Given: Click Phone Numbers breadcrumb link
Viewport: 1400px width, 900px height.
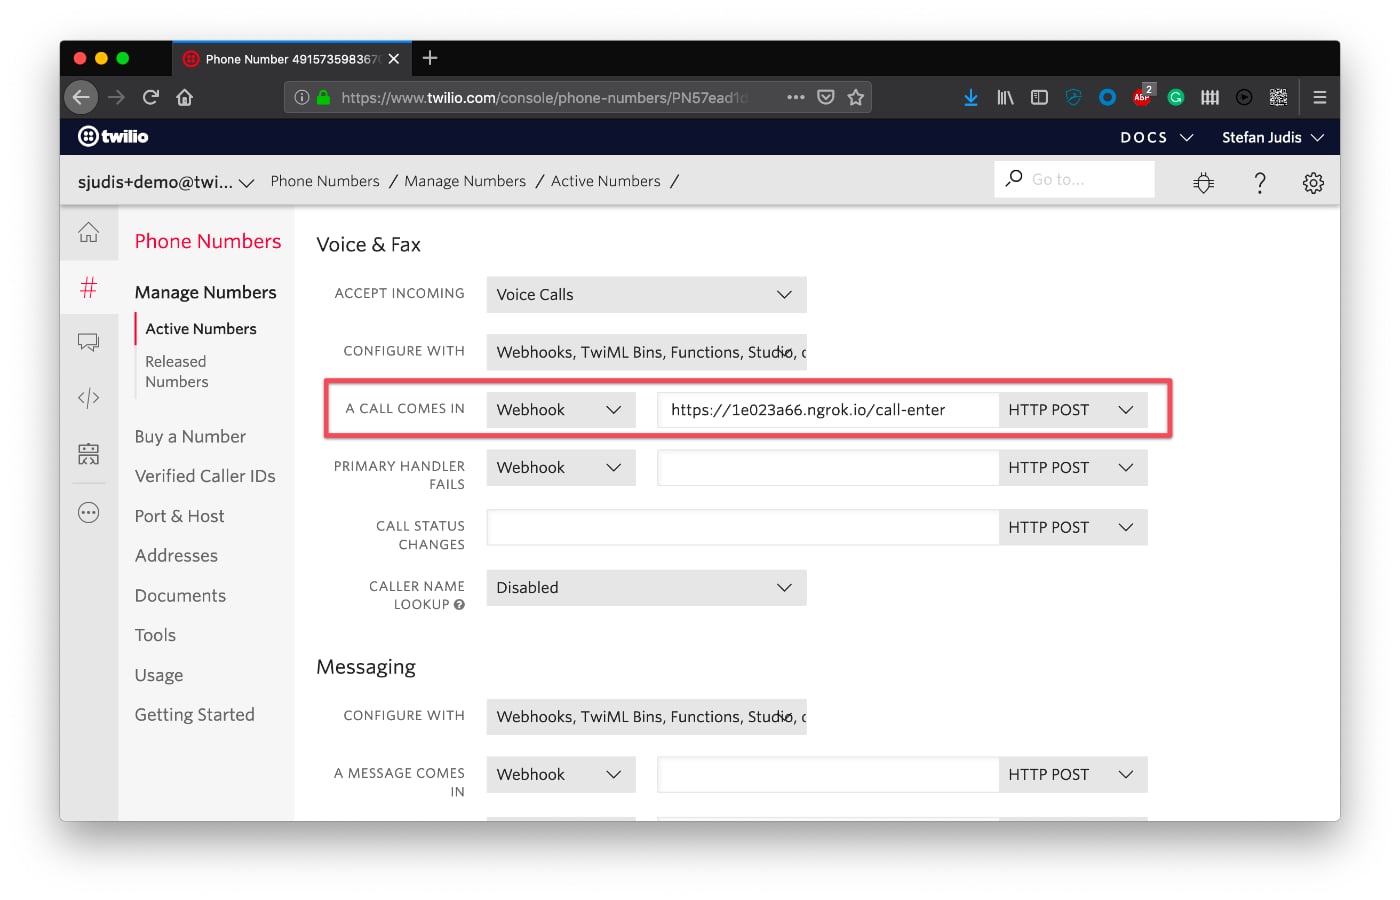Looking at the screenshot, I should 325,181.
